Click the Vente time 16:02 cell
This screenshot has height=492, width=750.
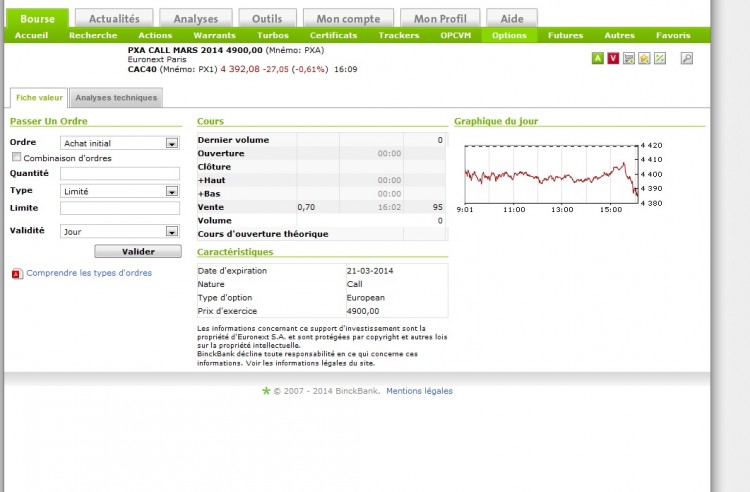(x=389, y=207)
